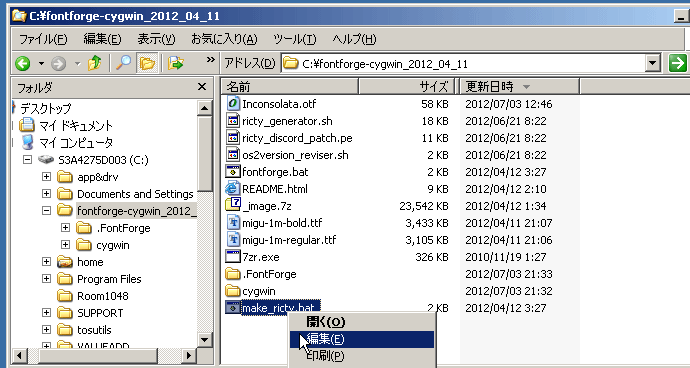Select the fontforge.bat file icon

click(x=233, y=172)
